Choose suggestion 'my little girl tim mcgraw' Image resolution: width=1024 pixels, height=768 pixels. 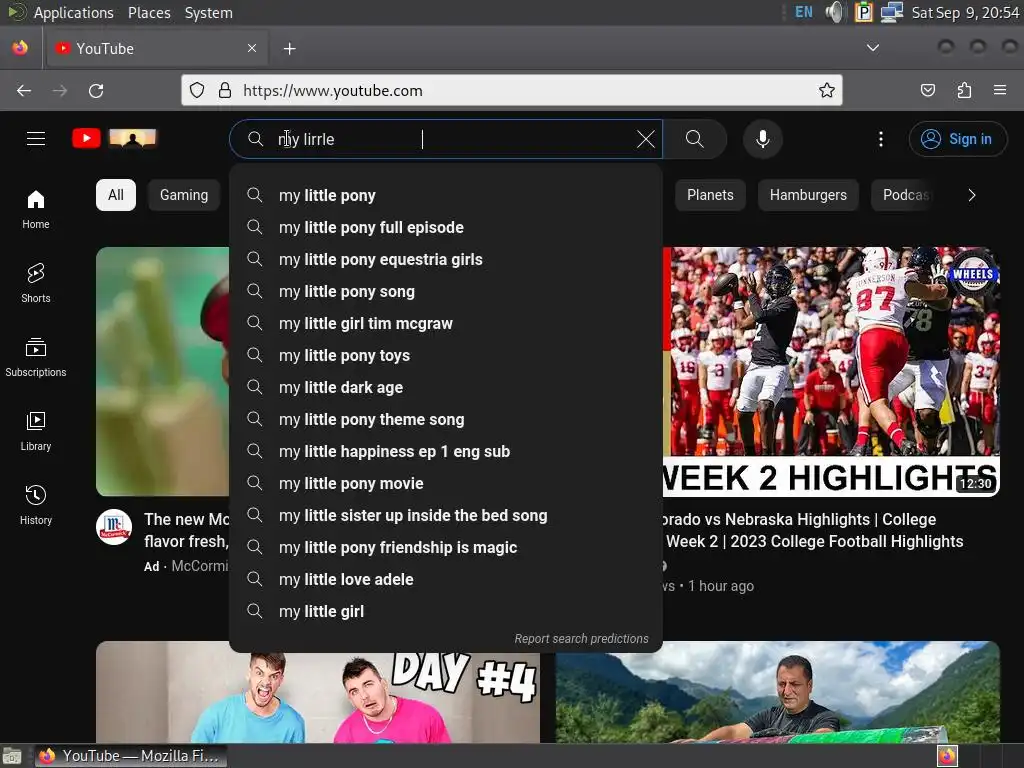(x=446, y=323)
